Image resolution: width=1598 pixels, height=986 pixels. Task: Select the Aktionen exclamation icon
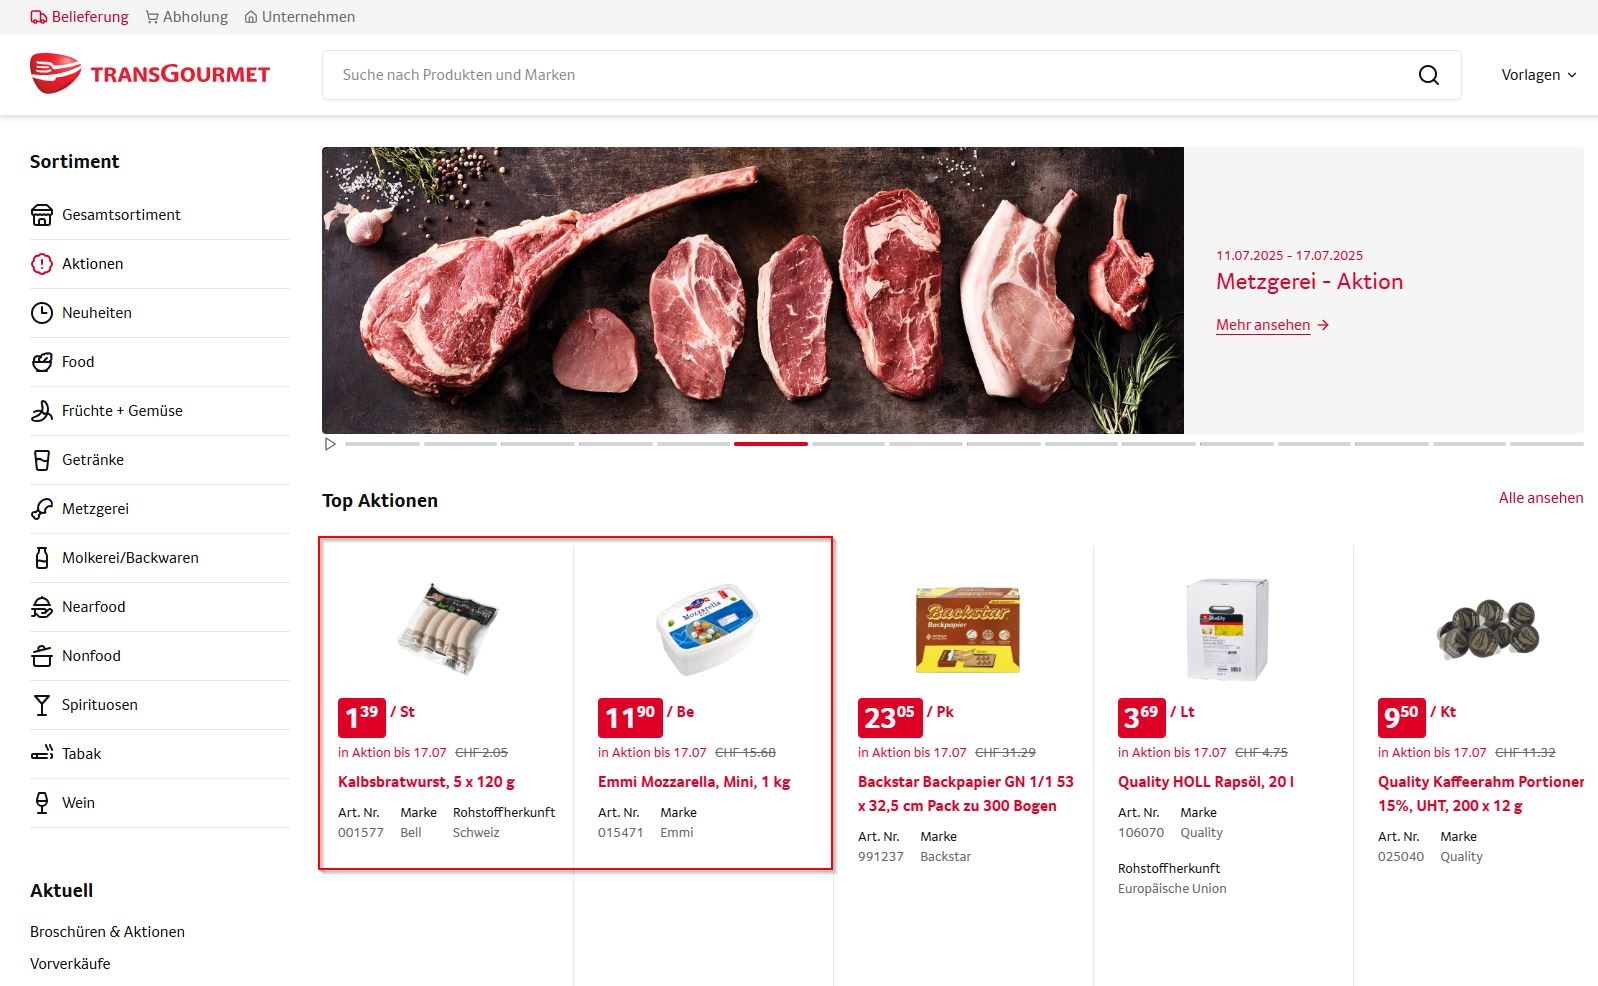pos(42,264)
